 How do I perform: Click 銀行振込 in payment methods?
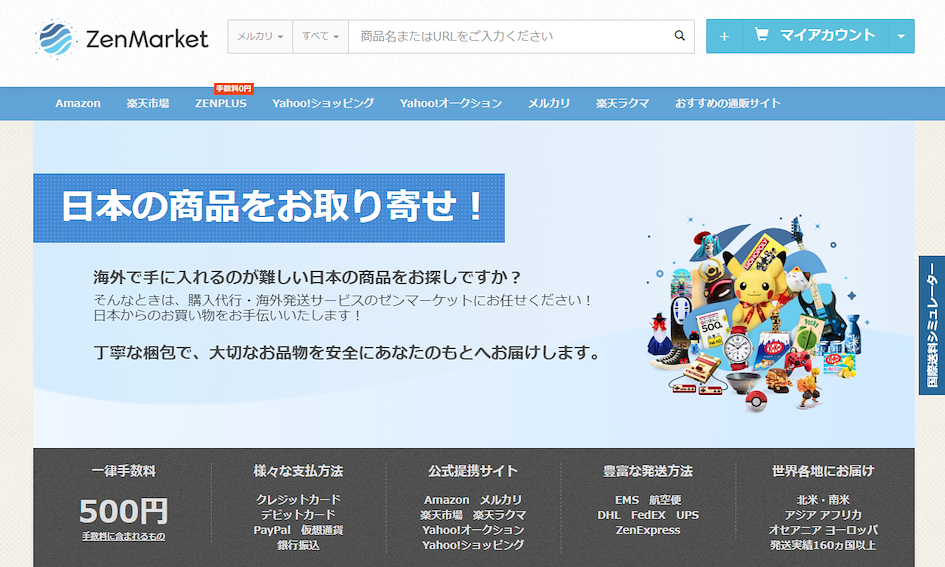pos(298,545)
